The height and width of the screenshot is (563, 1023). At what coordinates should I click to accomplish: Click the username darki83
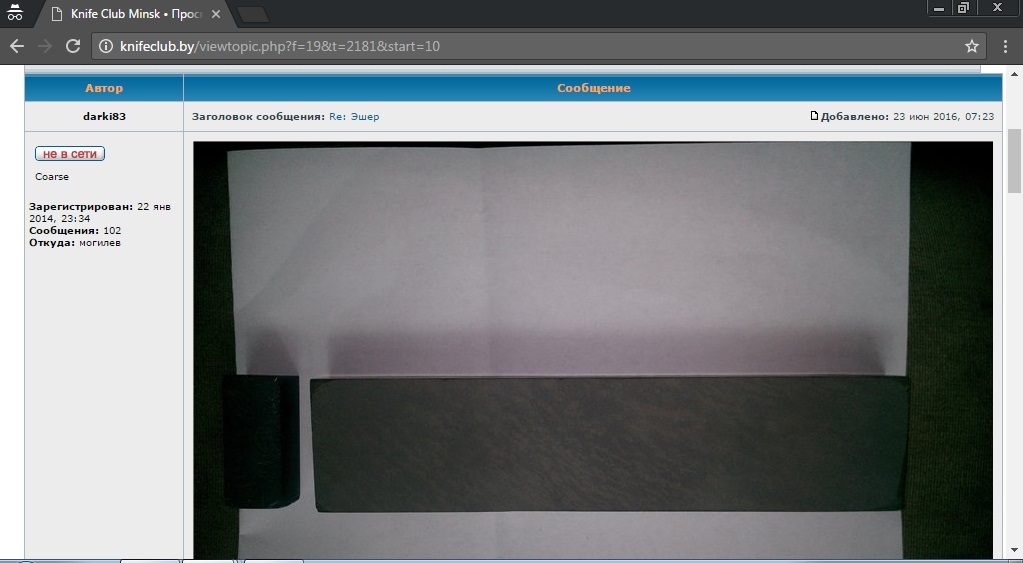point(104,116)
